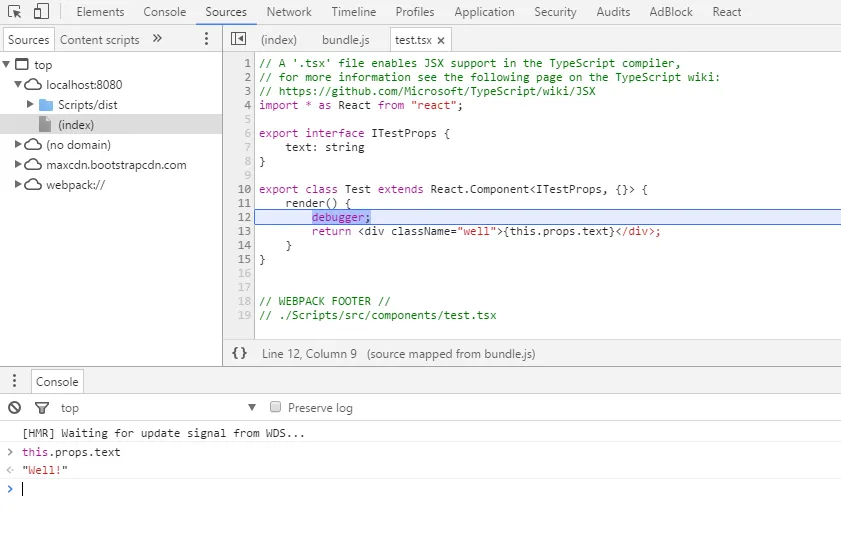This screenshot has height=533, width=841.
Task: Click the source mapped from bundle.js text
Action: click(x=451, y=354)
